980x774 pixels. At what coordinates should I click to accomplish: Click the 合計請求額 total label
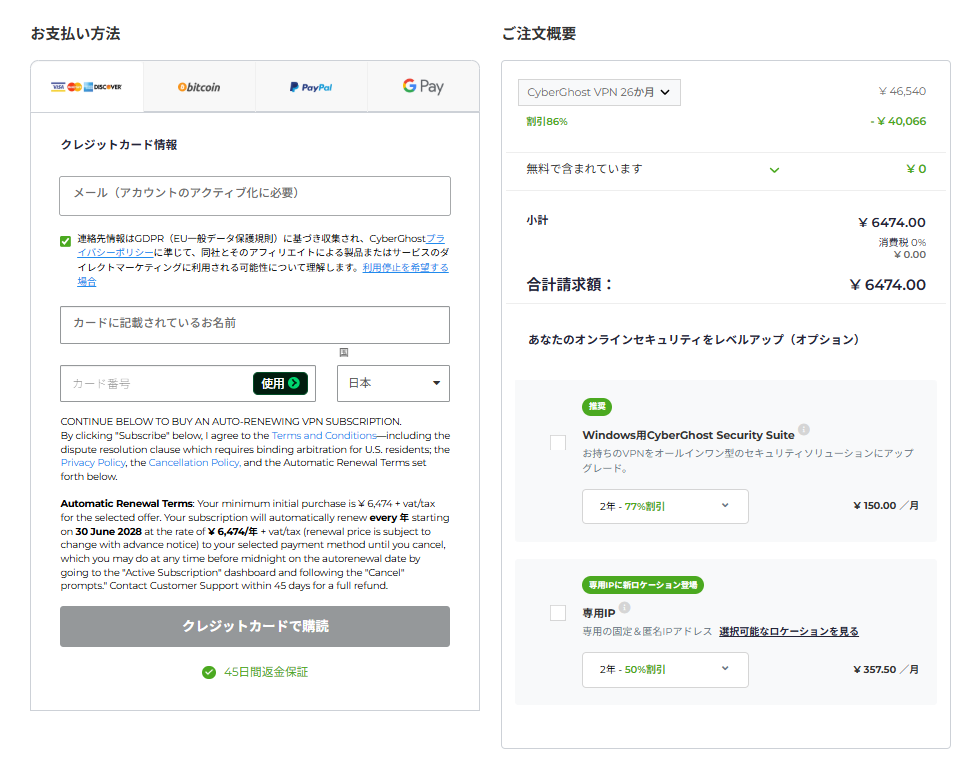(569, 284)
